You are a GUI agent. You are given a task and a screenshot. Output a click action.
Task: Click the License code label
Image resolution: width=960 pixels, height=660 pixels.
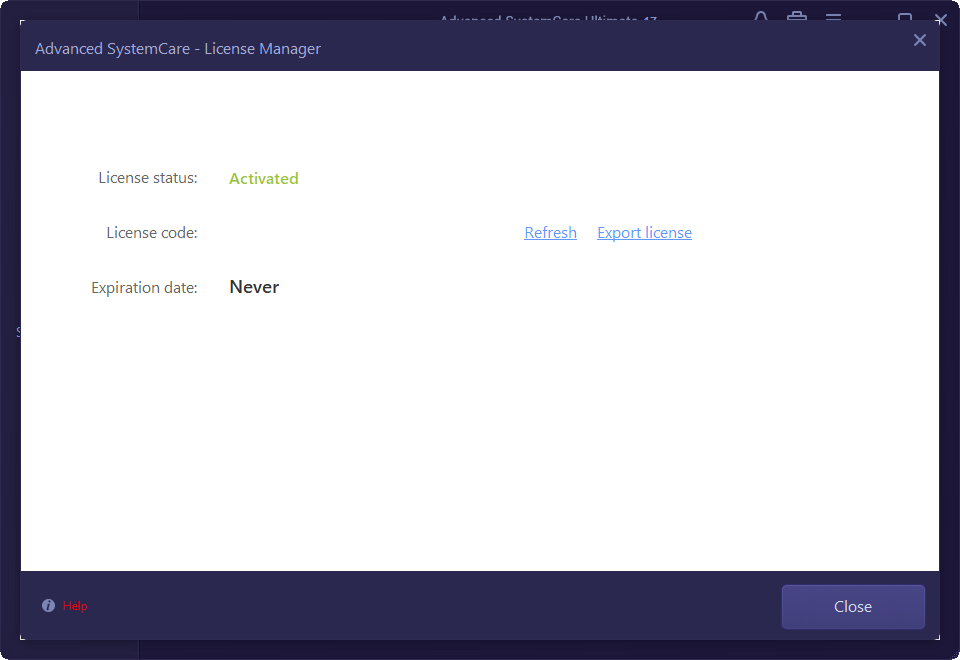tap(152, 233)
